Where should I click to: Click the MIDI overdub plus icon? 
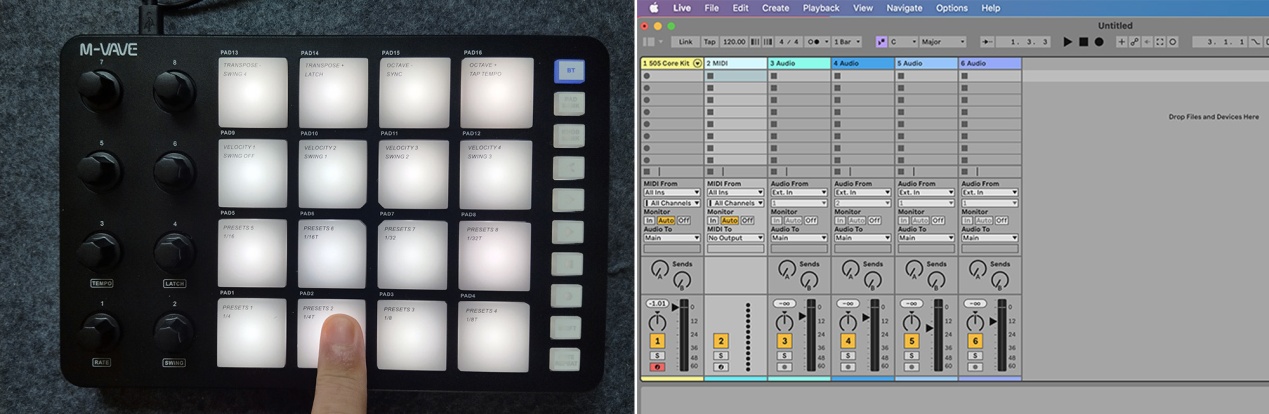1122,42
